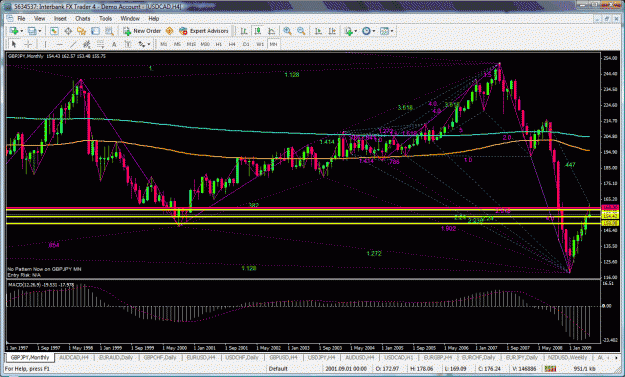Switch to the AUDCAD,H4 chart tab
The image size is (625, 377).
[74, 357]
